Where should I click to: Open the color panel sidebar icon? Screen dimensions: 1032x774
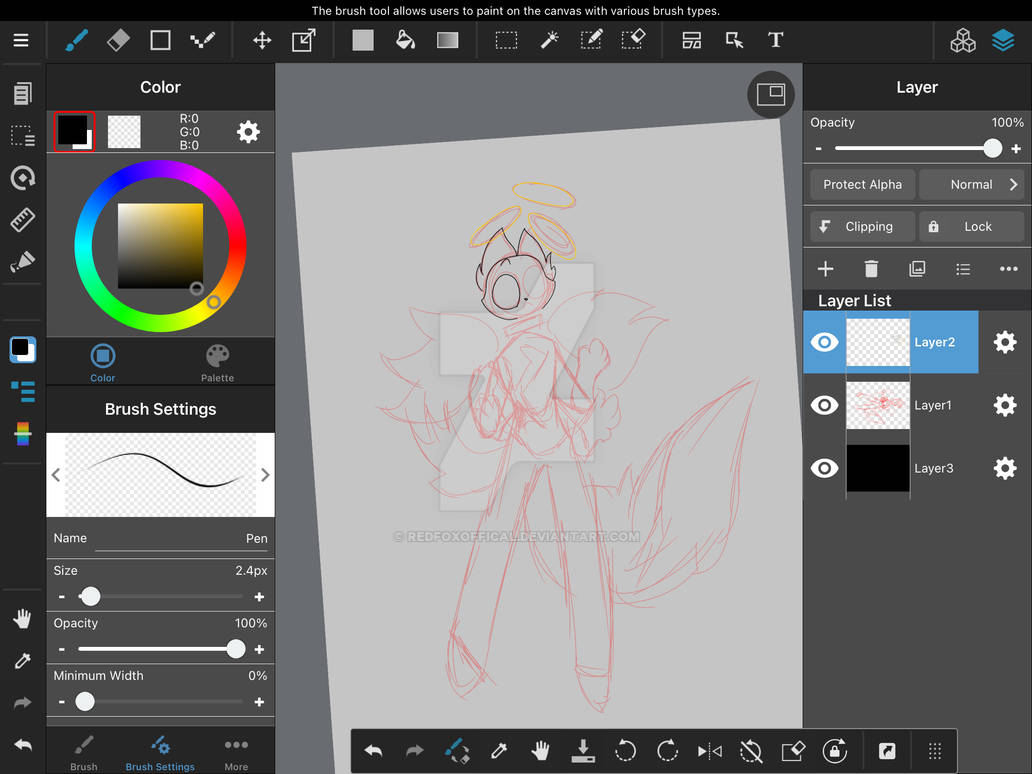(x=22, y=349)
